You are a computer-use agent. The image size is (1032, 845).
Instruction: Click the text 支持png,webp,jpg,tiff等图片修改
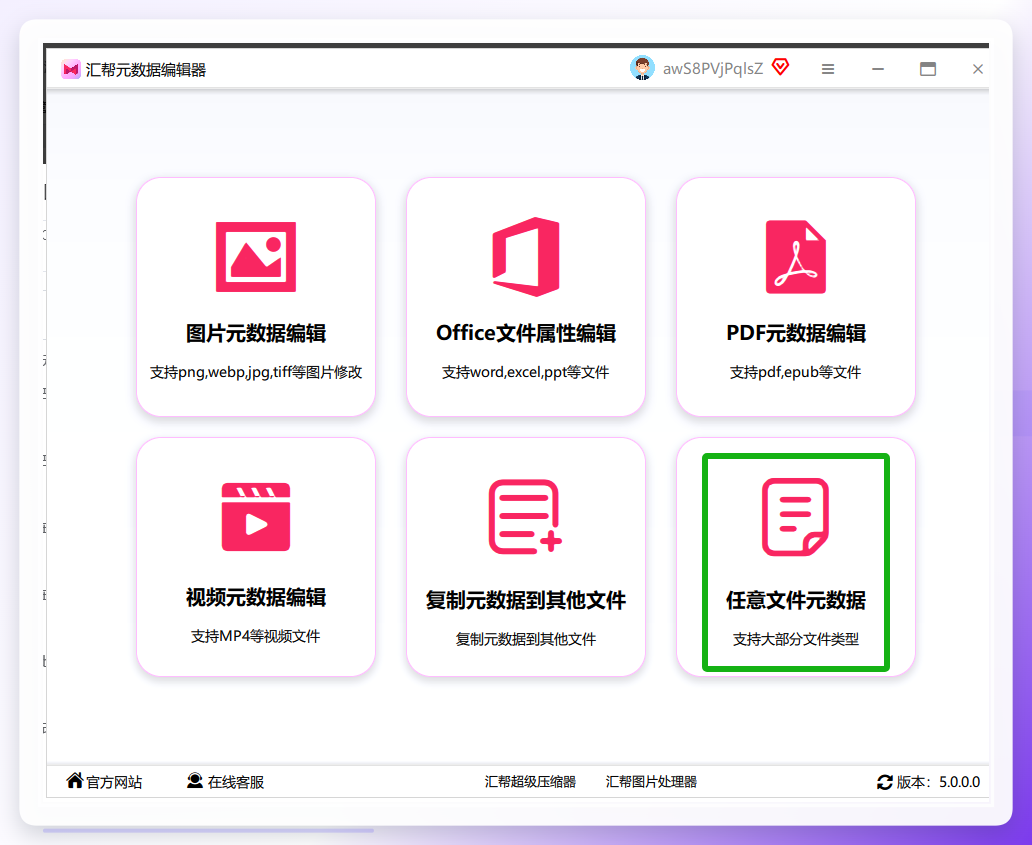click(256, 372)
